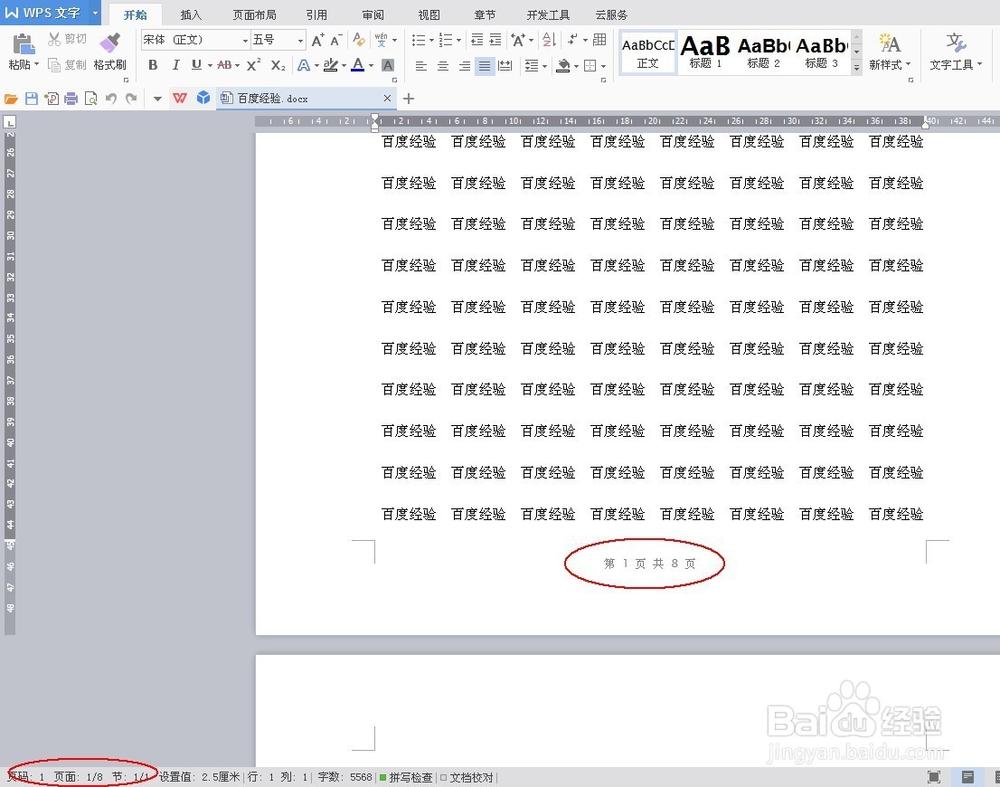The height and width of the screenshot is (787, 1000).
Task: Switch to the Developer Tools tab
Action: pos(548,15)
